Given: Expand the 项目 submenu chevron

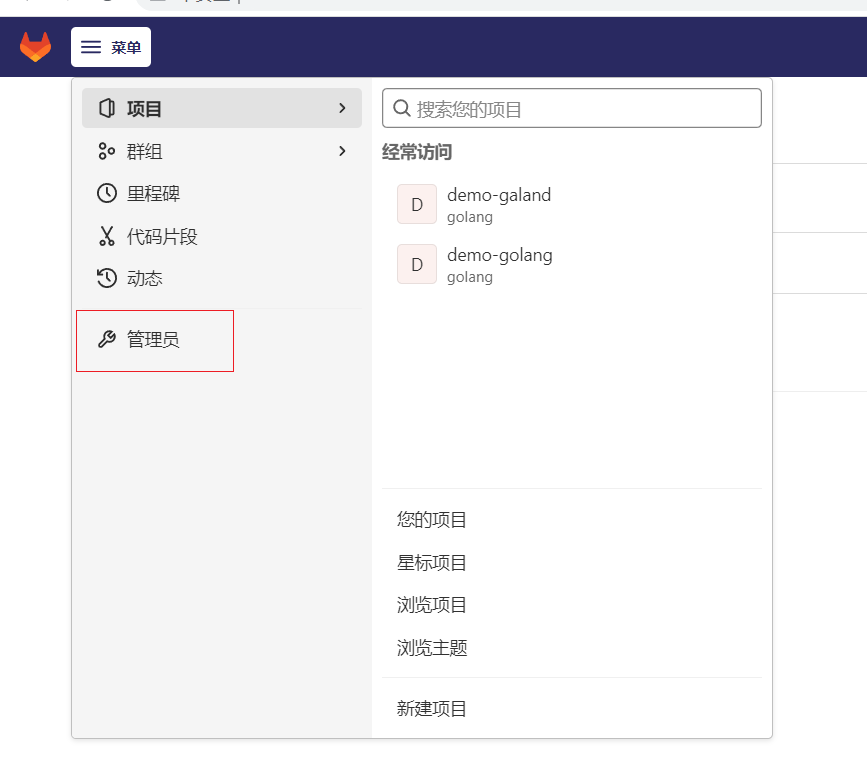Looking at the screenshot, I should point(342,108).
